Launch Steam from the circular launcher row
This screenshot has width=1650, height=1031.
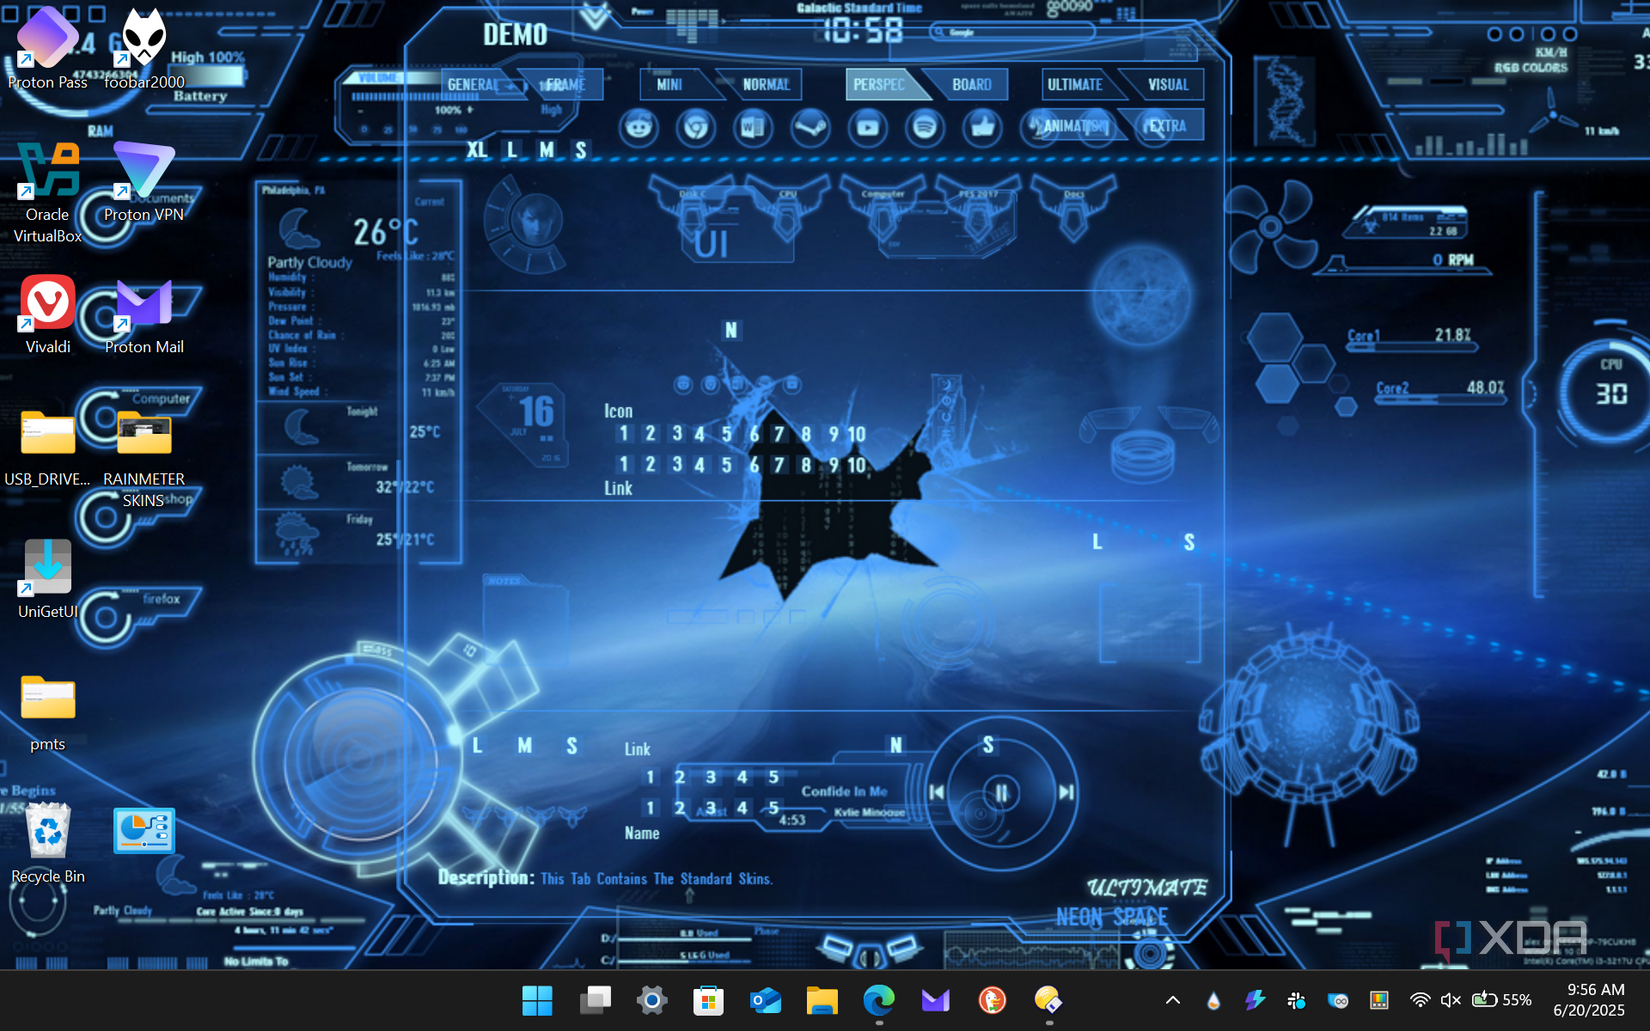pos(810,129)
